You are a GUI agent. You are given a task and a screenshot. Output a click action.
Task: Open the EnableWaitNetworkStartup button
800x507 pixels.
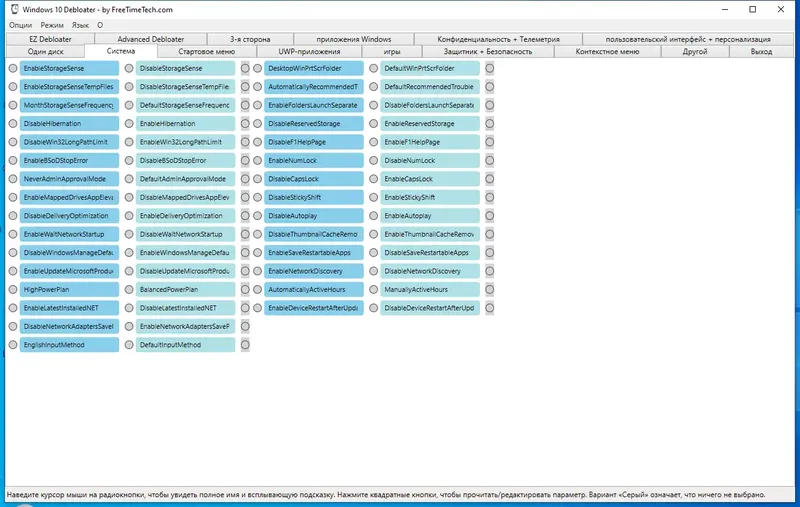point(69,234)
